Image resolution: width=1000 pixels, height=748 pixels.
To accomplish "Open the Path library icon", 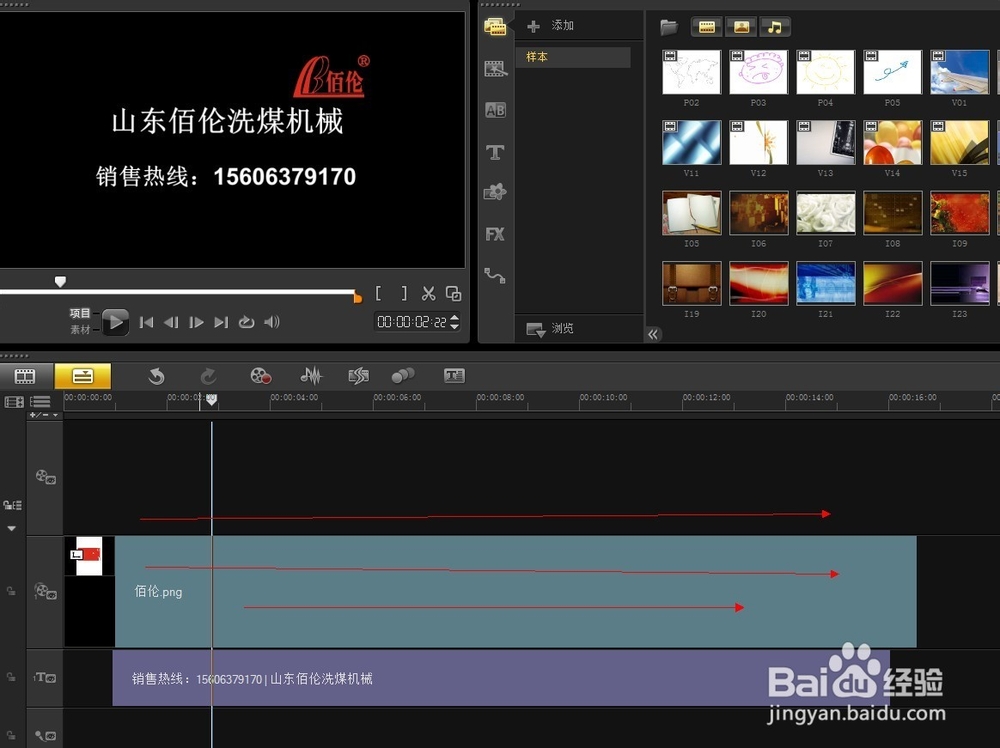I will point(495,275).
